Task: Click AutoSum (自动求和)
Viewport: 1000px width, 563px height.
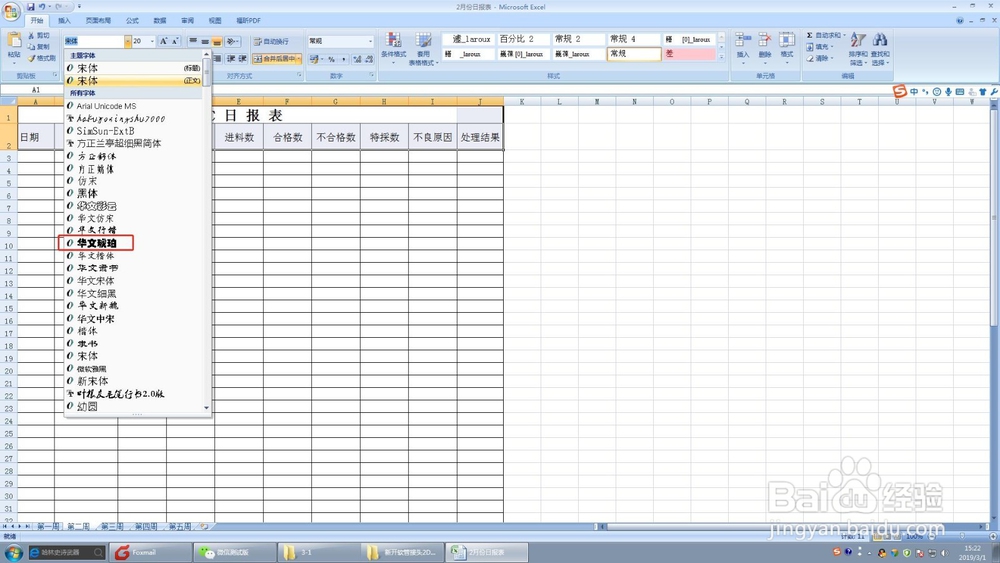Action: 824,36
